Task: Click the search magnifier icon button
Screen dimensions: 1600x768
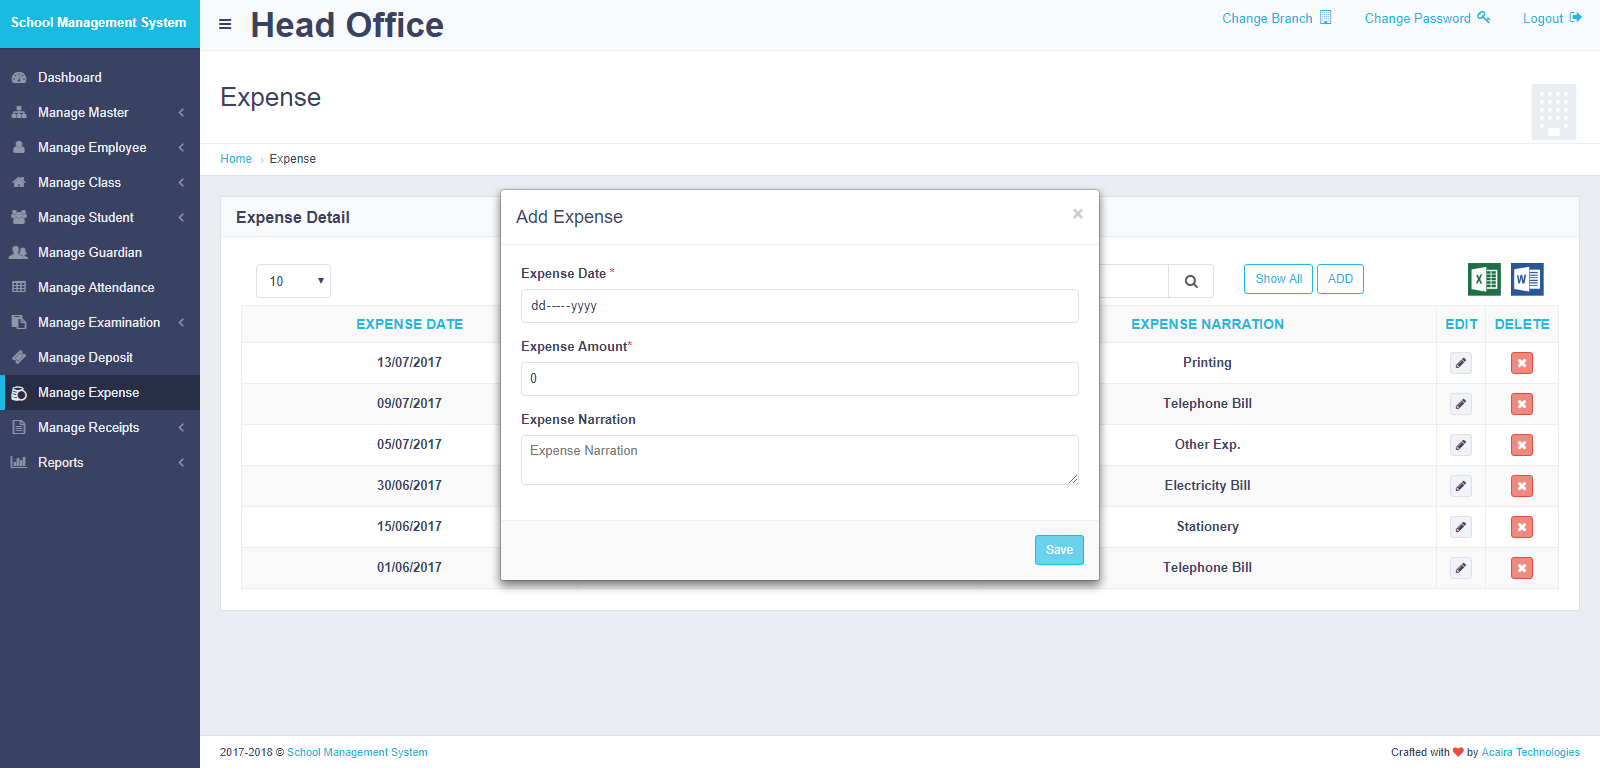Action: [x=1191, y=281]
